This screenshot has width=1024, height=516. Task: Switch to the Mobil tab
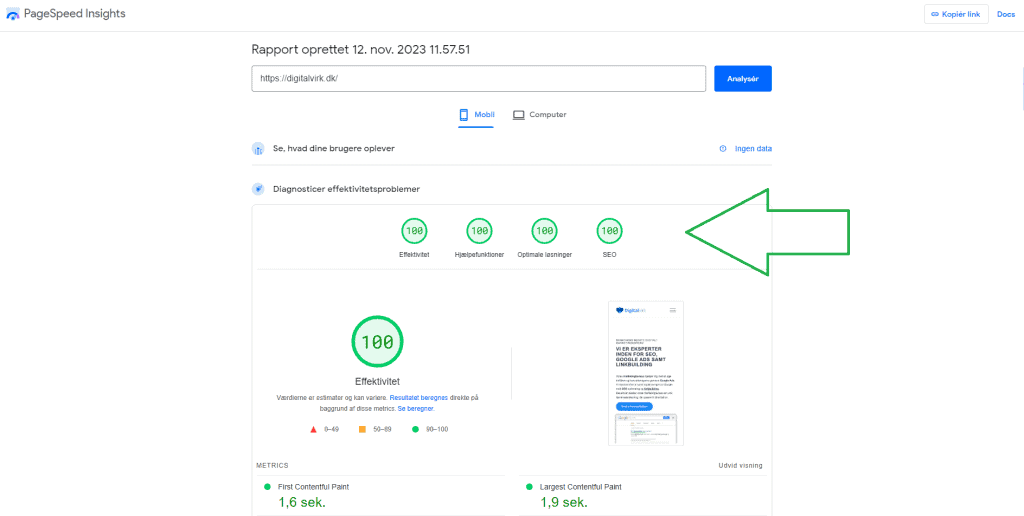(477, 115)
